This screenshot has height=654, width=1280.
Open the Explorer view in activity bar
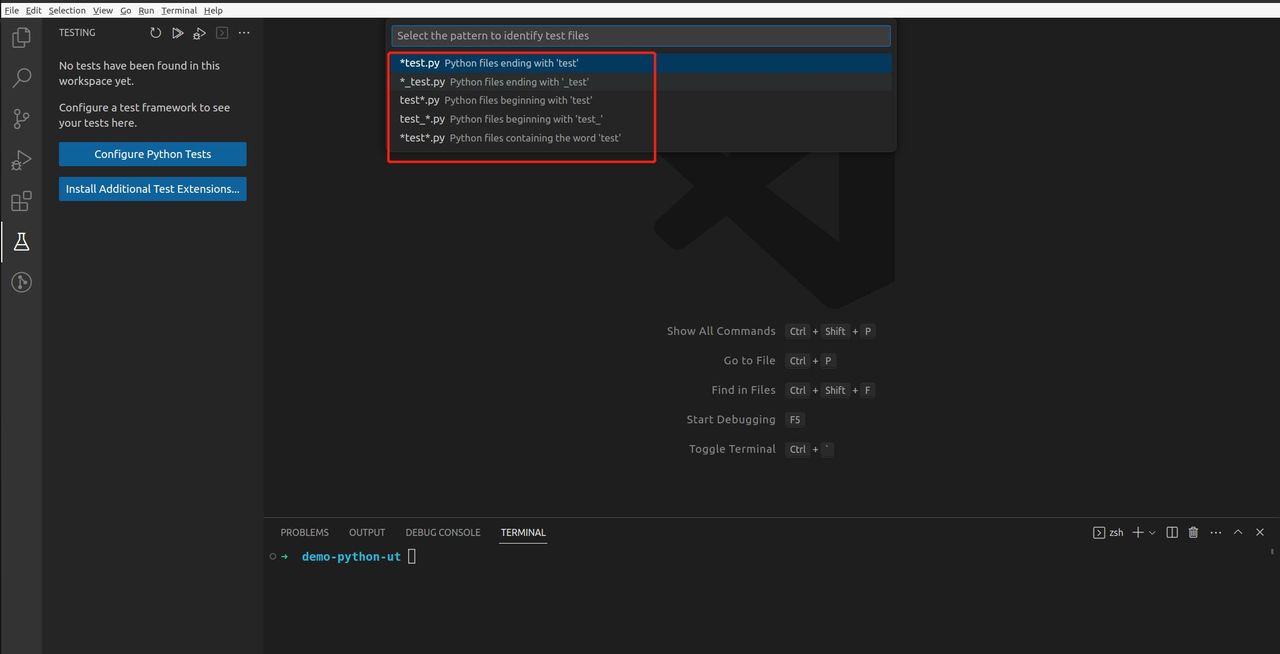(21, 38)
